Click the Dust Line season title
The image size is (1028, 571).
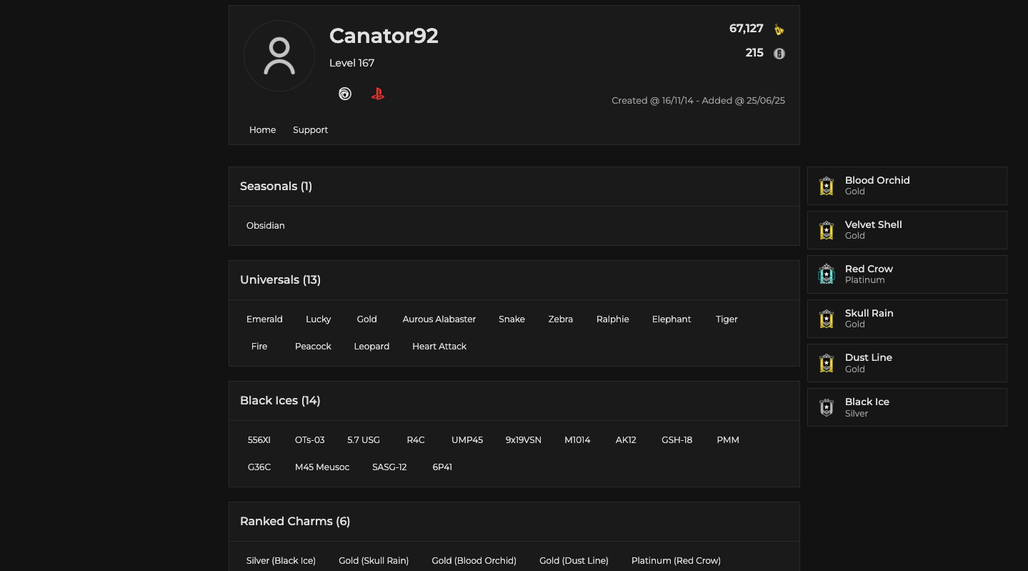[x=868, y=358]
